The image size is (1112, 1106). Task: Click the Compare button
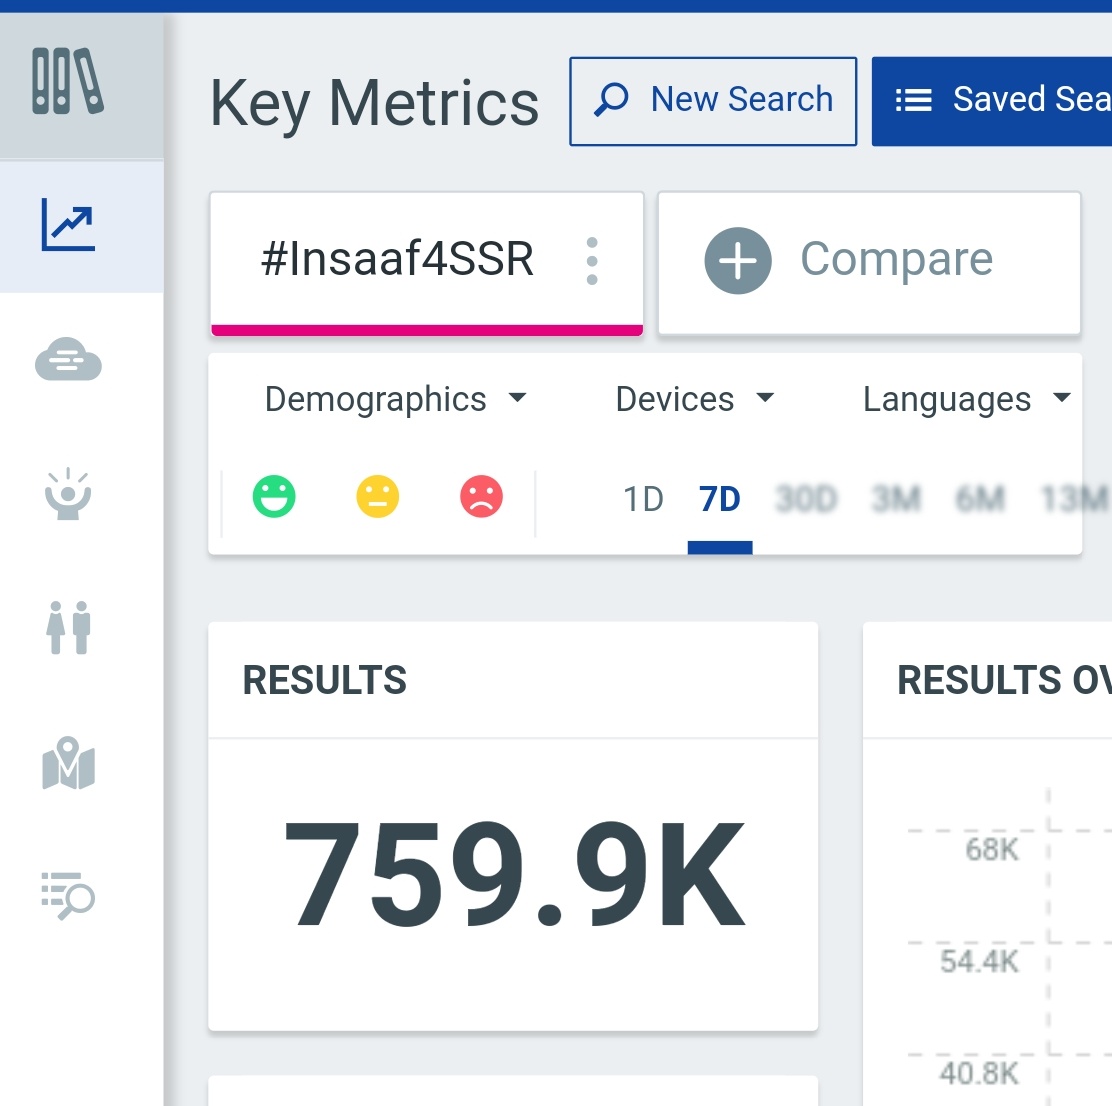coord(869,262)
